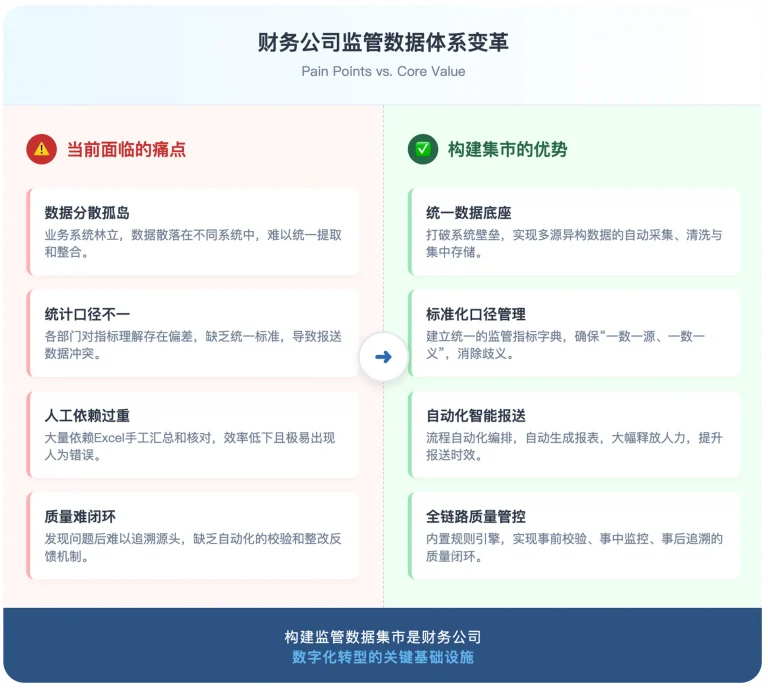Click the 标准化口径管理 card
Viewport: 768px width, 688px height.
[574, 333]
